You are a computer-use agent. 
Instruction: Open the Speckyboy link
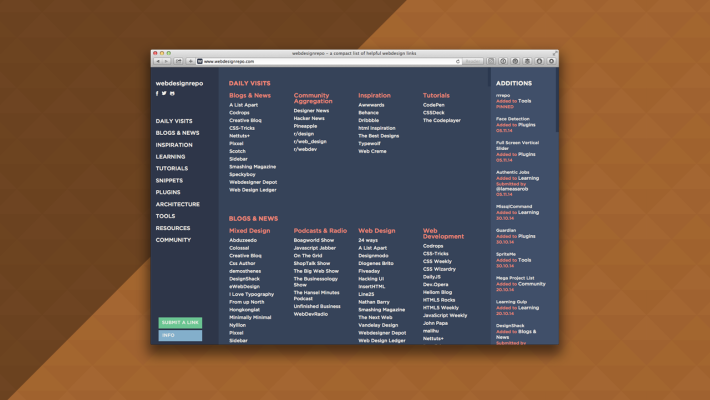(x=242, y=174)
